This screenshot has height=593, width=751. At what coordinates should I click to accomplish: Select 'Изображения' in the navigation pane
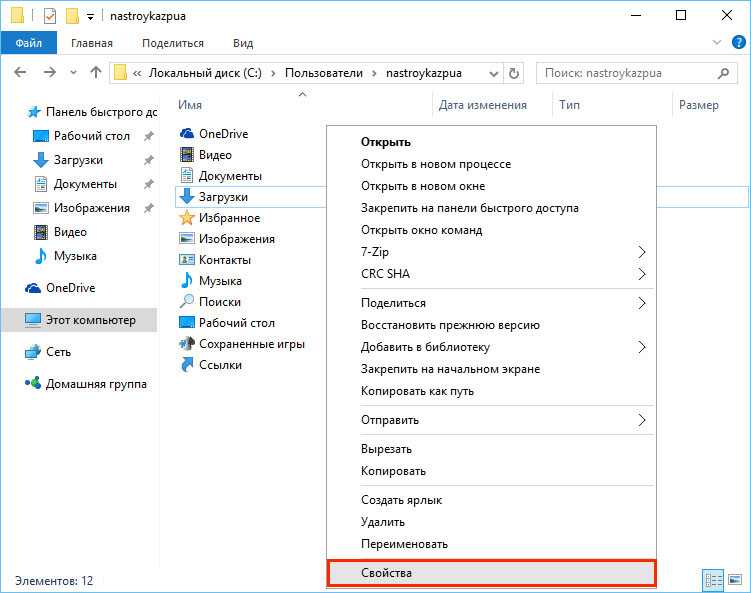click(91, 208)
